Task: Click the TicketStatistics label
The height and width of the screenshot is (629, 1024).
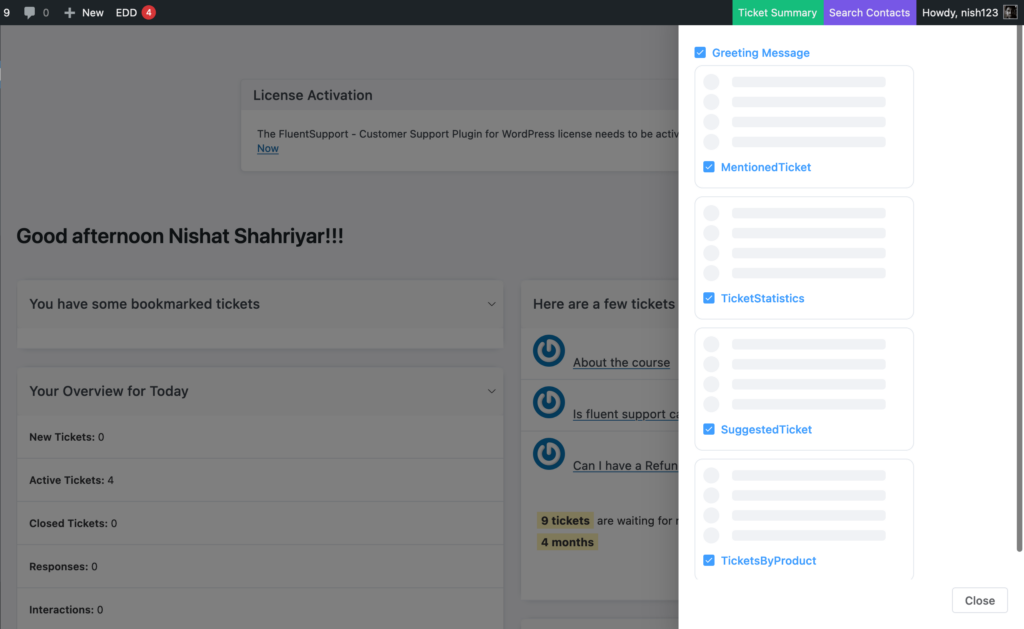Action: tap(763, 298)
